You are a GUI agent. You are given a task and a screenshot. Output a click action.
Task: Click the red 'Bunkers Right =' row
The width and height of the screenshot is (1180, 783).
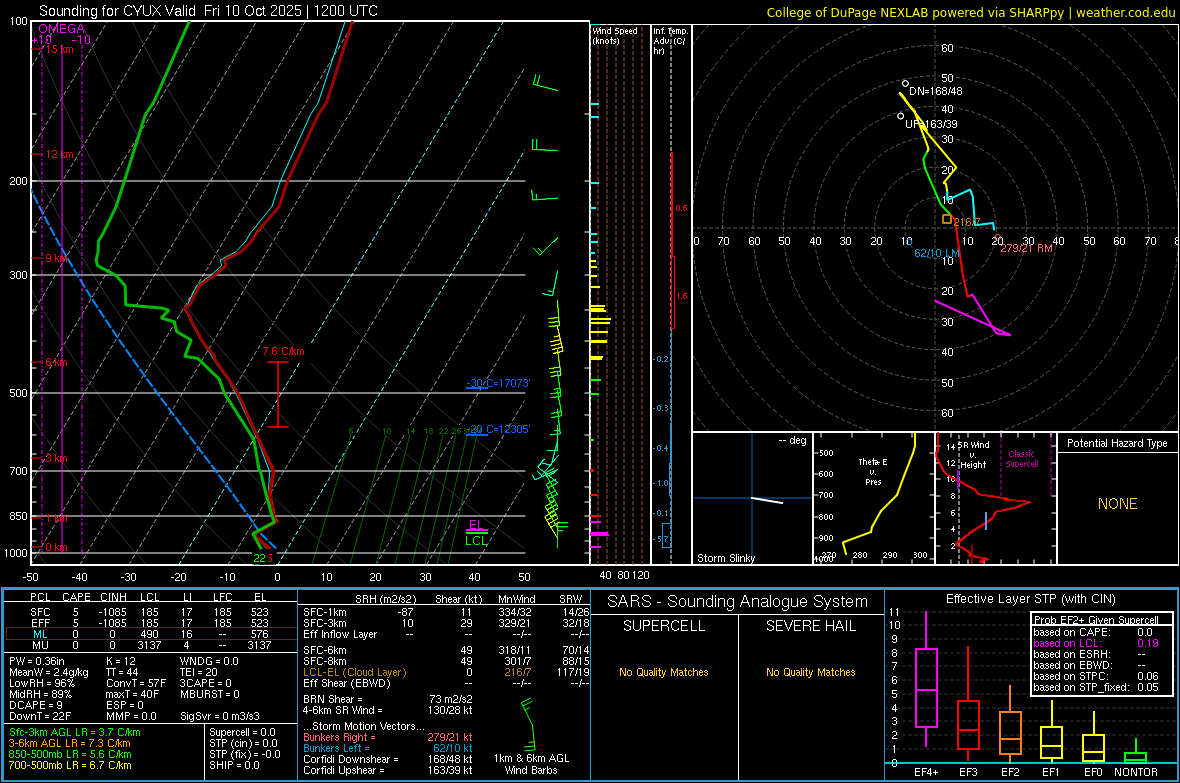388,737
